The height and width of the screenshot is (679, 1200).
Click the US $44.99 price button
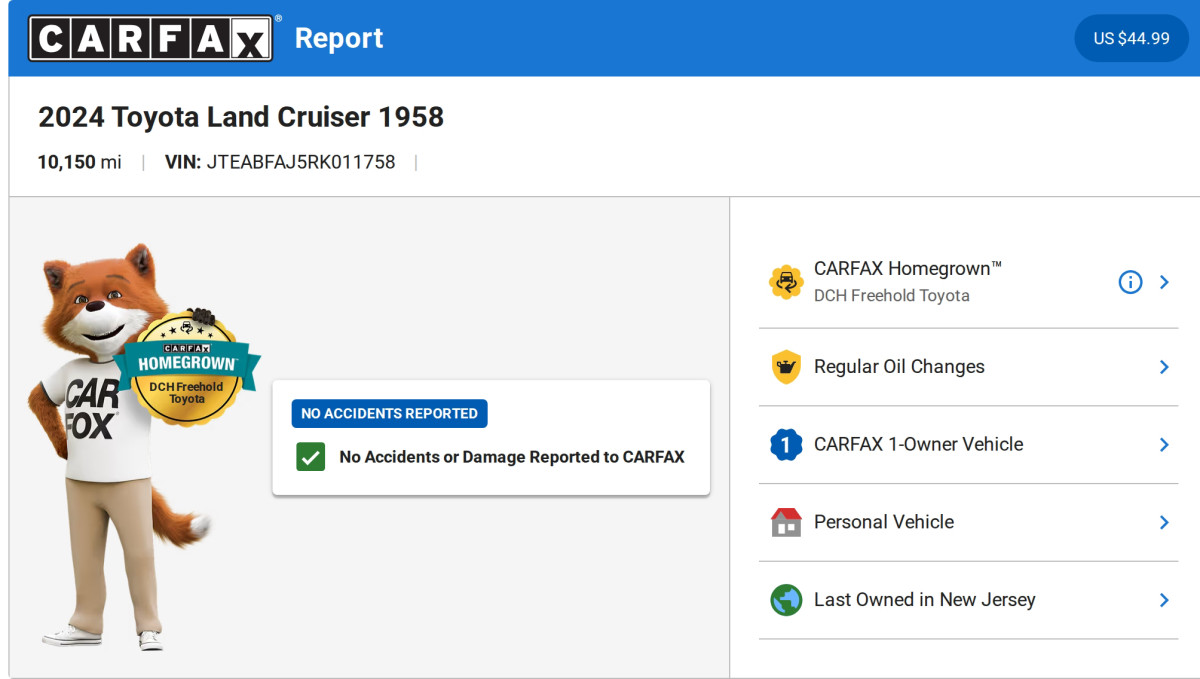click(1131, 38)
